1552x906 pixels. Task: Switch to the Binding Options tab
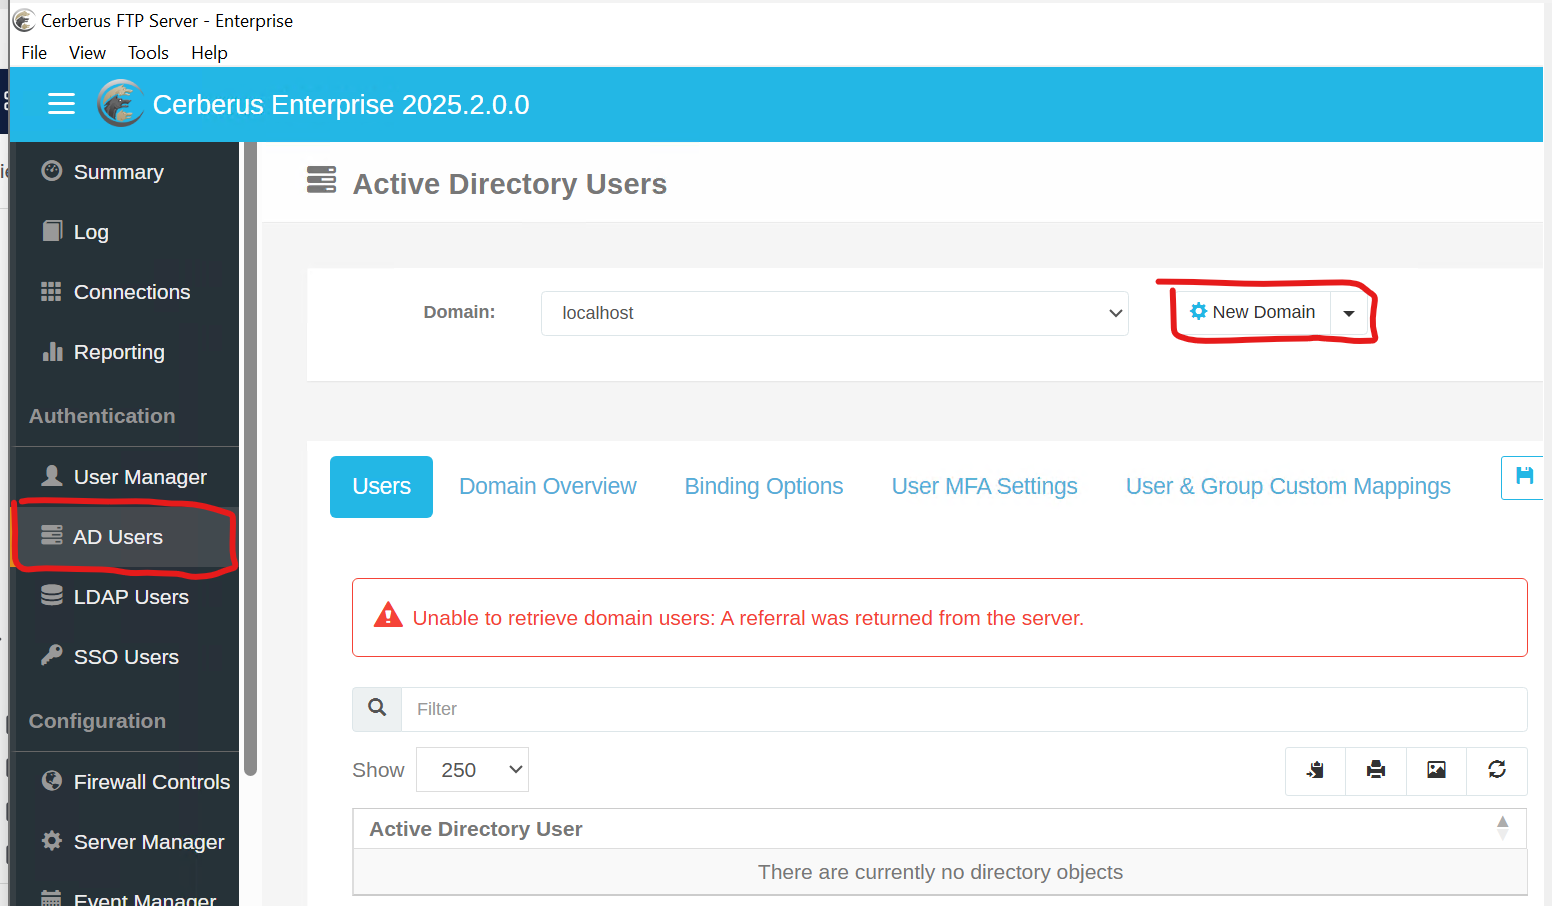click(x=764, y=487)
